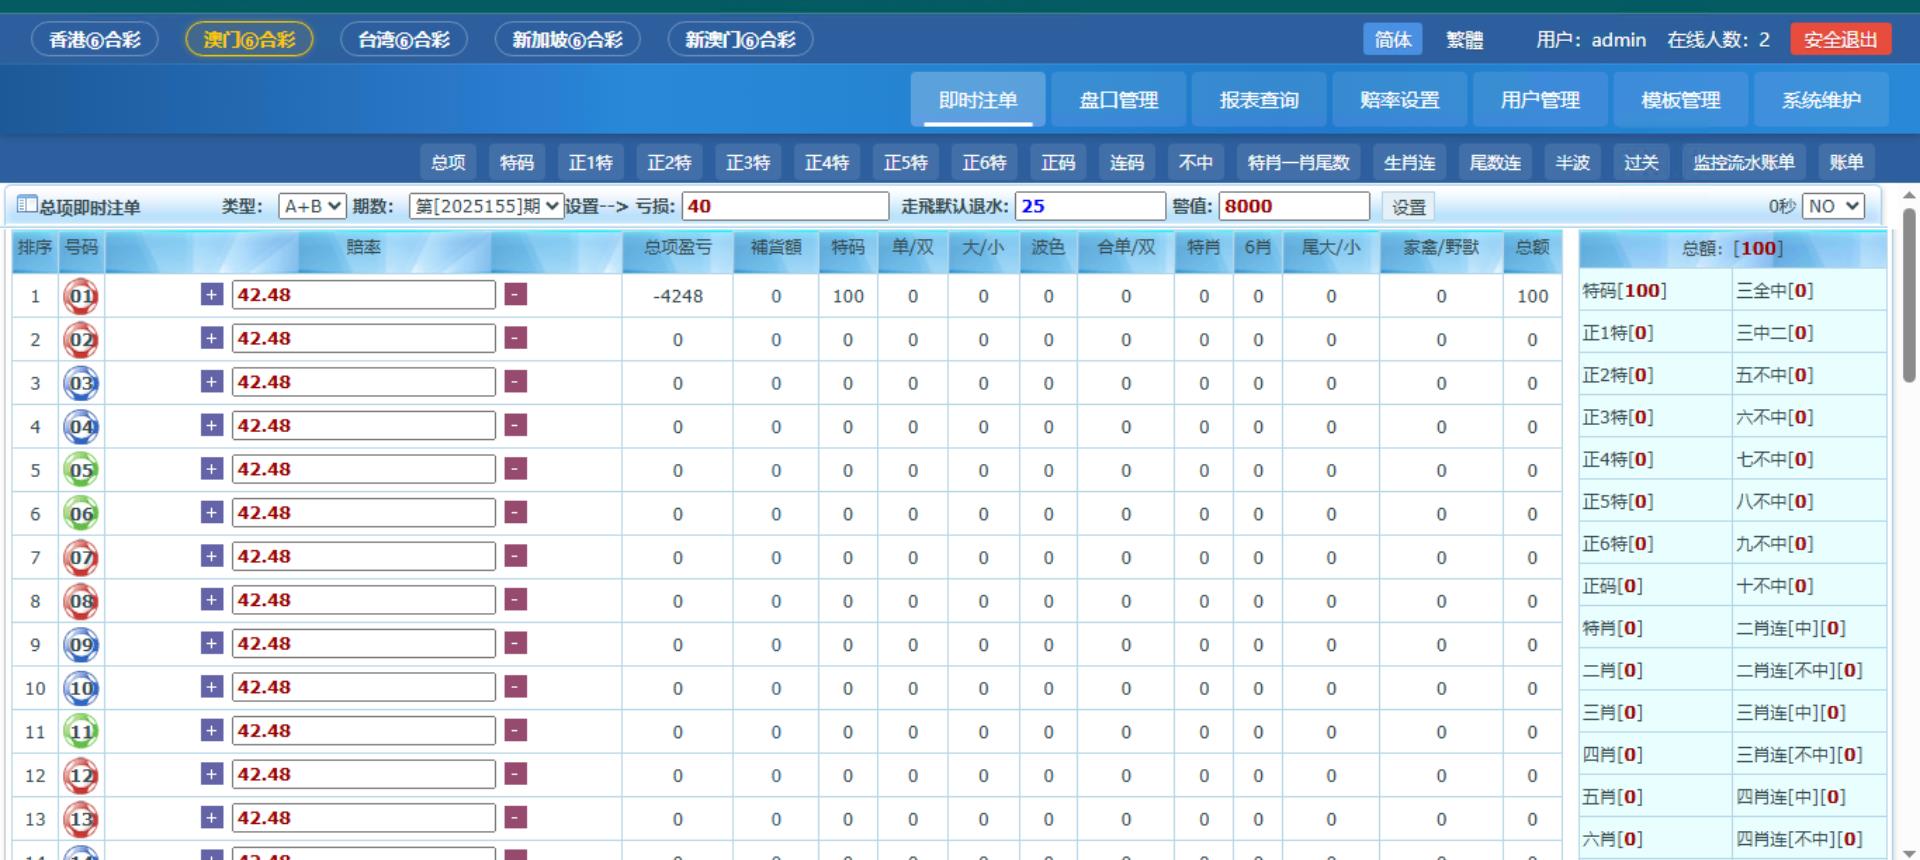Click the green ball icon 05

click(x=81, y=470)
